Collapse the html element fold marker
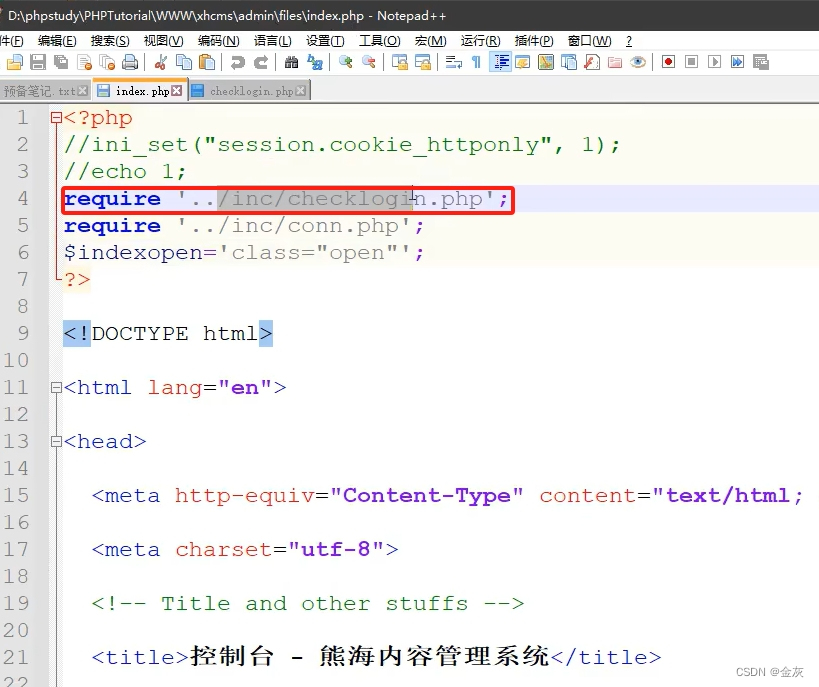This screenshot has width=819, height=687. 57,388
